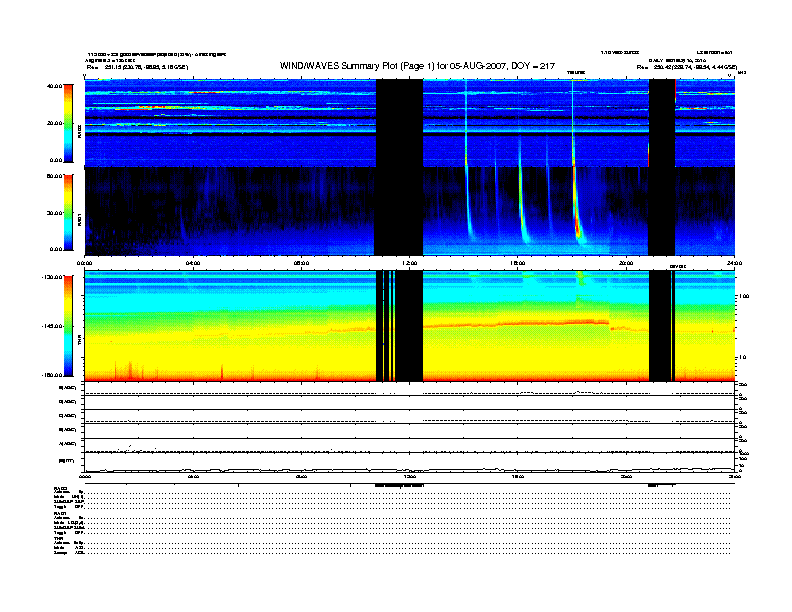Click the DOY = 217 text in title
The width and height of the screenshot is (792, 612).
click(533, 66)
